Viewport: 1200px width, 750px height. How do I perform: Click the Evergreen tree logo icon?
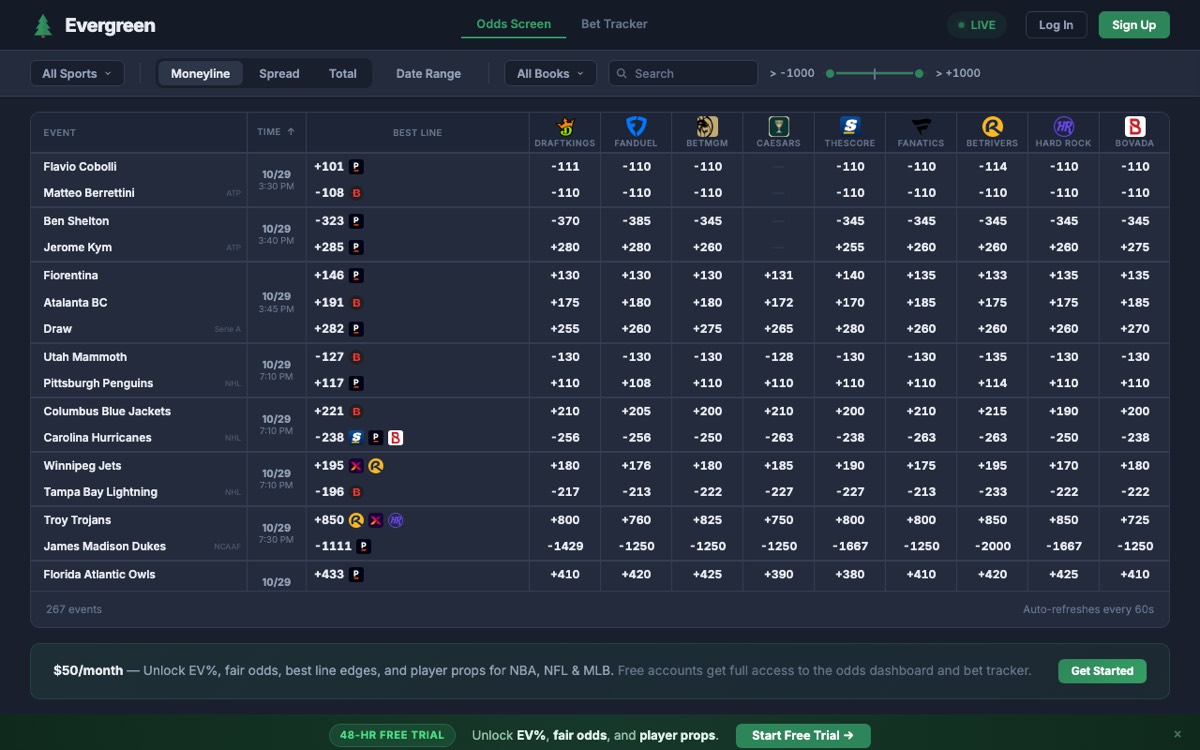pyautogui.click(x=43, y=26)
